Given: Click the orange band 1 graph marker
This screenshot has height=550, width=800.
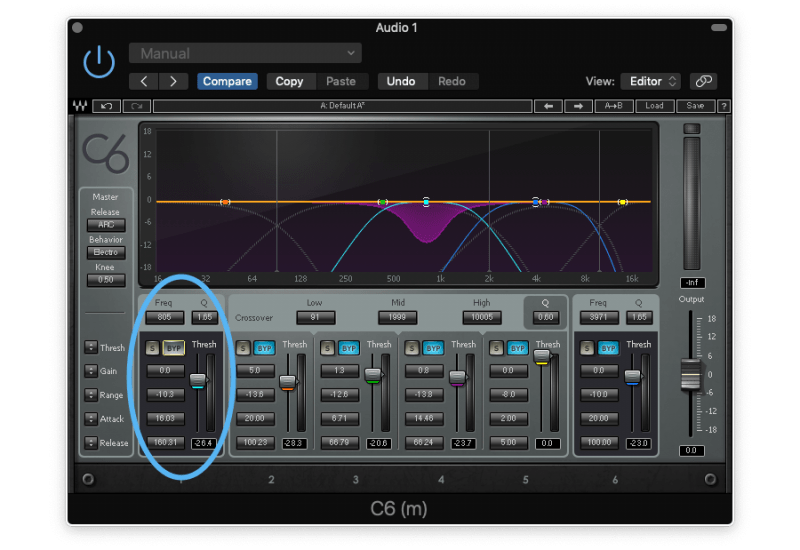Looking at the screenshot, I should tap(225, 202).
